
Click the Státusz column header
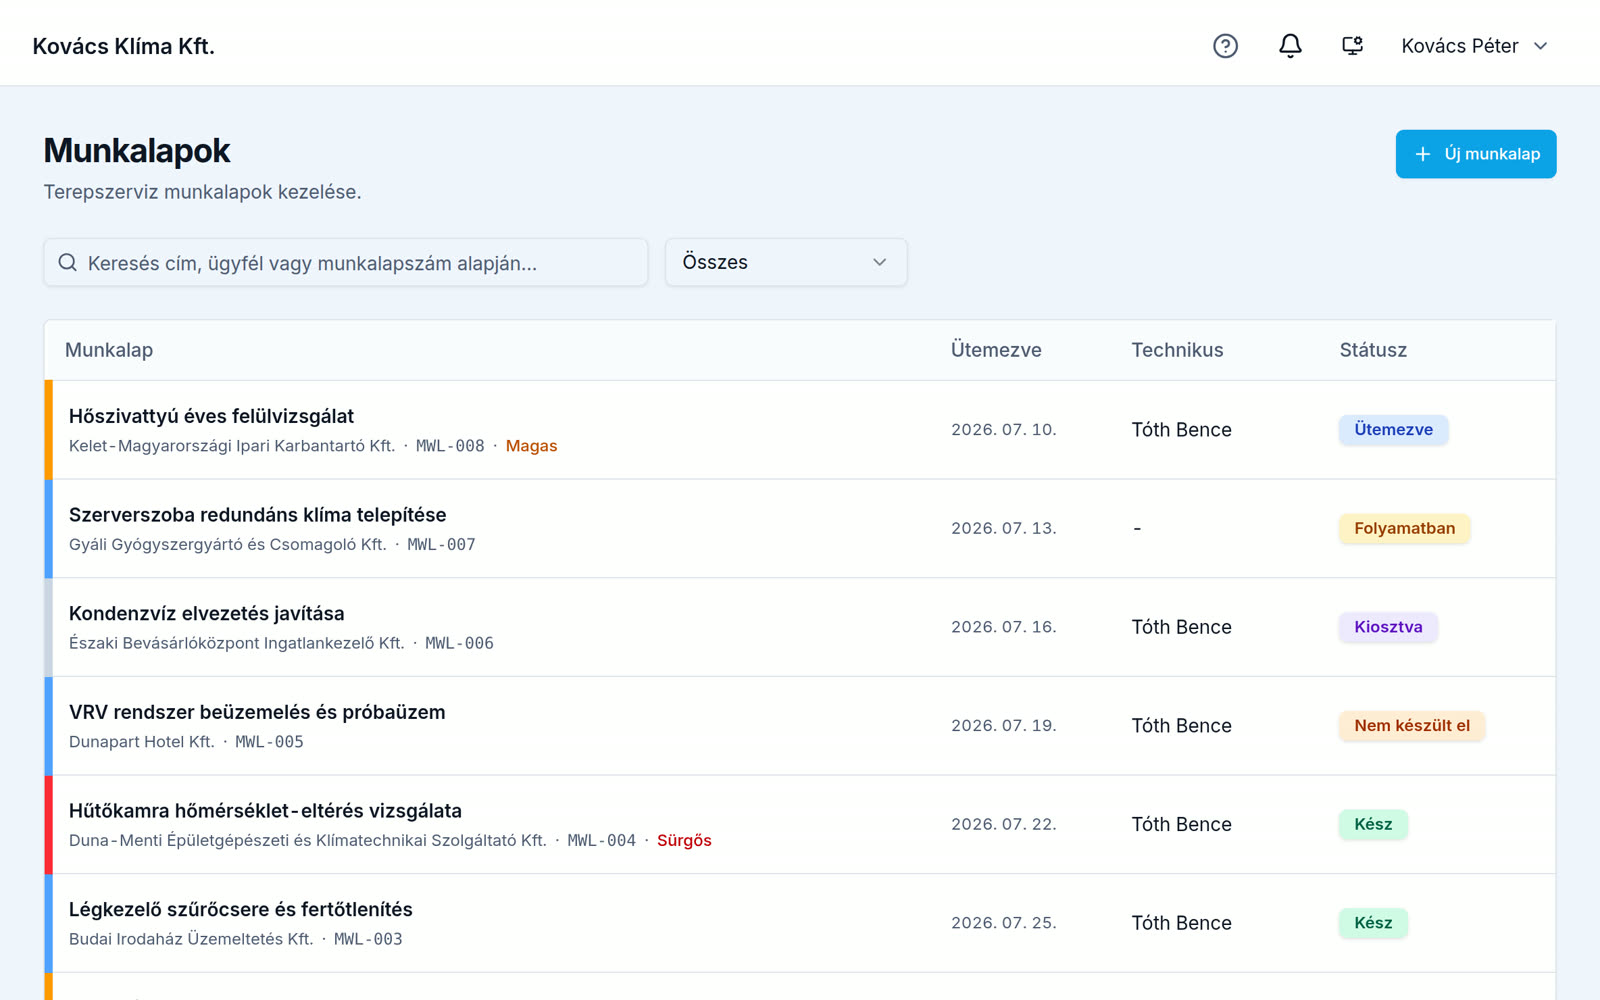pyautogui.click(x=1373, y=350)
